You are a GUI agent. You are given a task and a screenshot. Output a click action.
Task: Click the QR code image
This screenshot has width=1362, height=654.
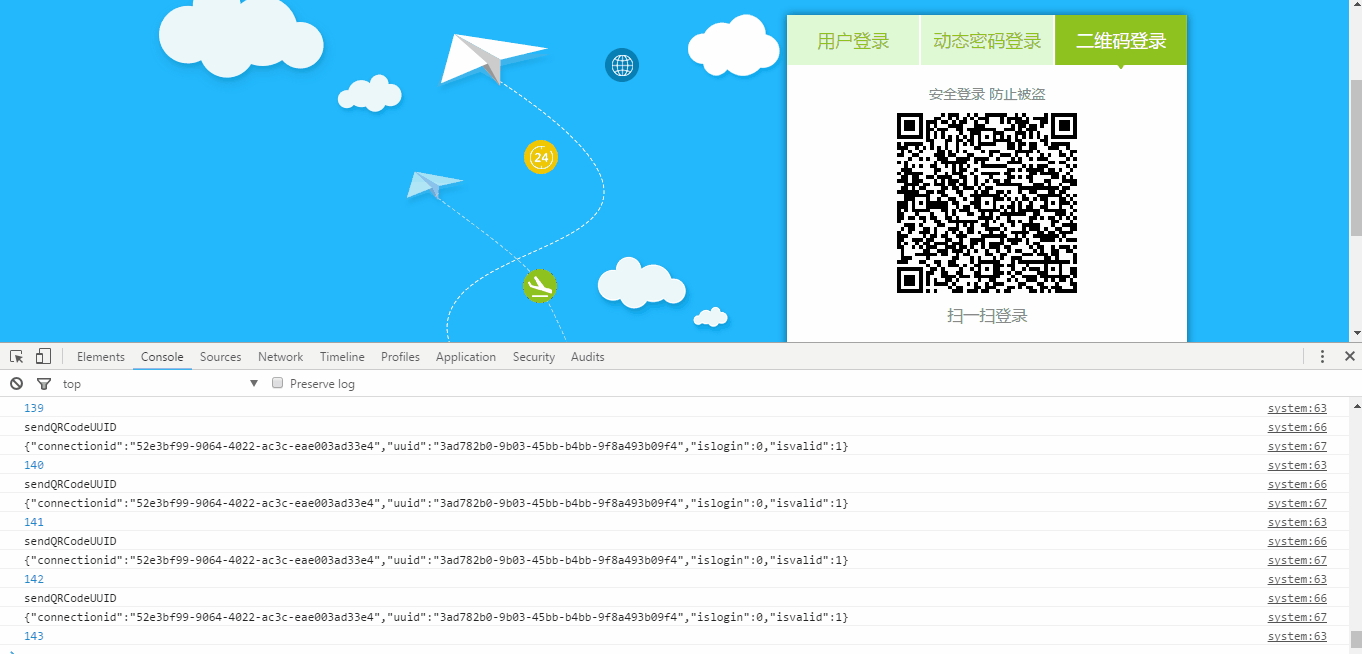pyautogui.click(x=986, y=203)
